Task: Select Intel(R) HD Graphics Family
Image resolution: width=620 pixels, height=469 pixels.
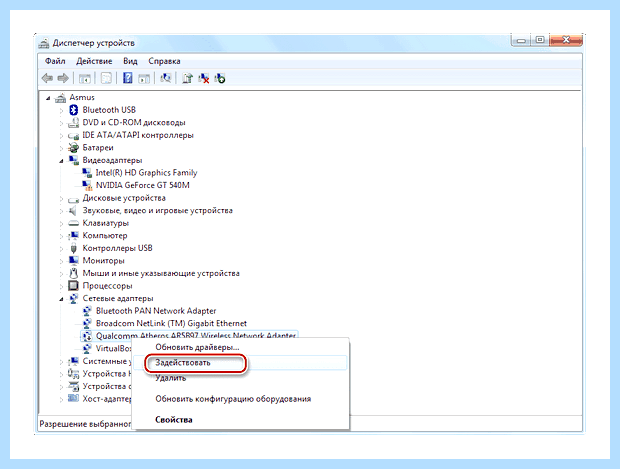Action: [146, 173]
